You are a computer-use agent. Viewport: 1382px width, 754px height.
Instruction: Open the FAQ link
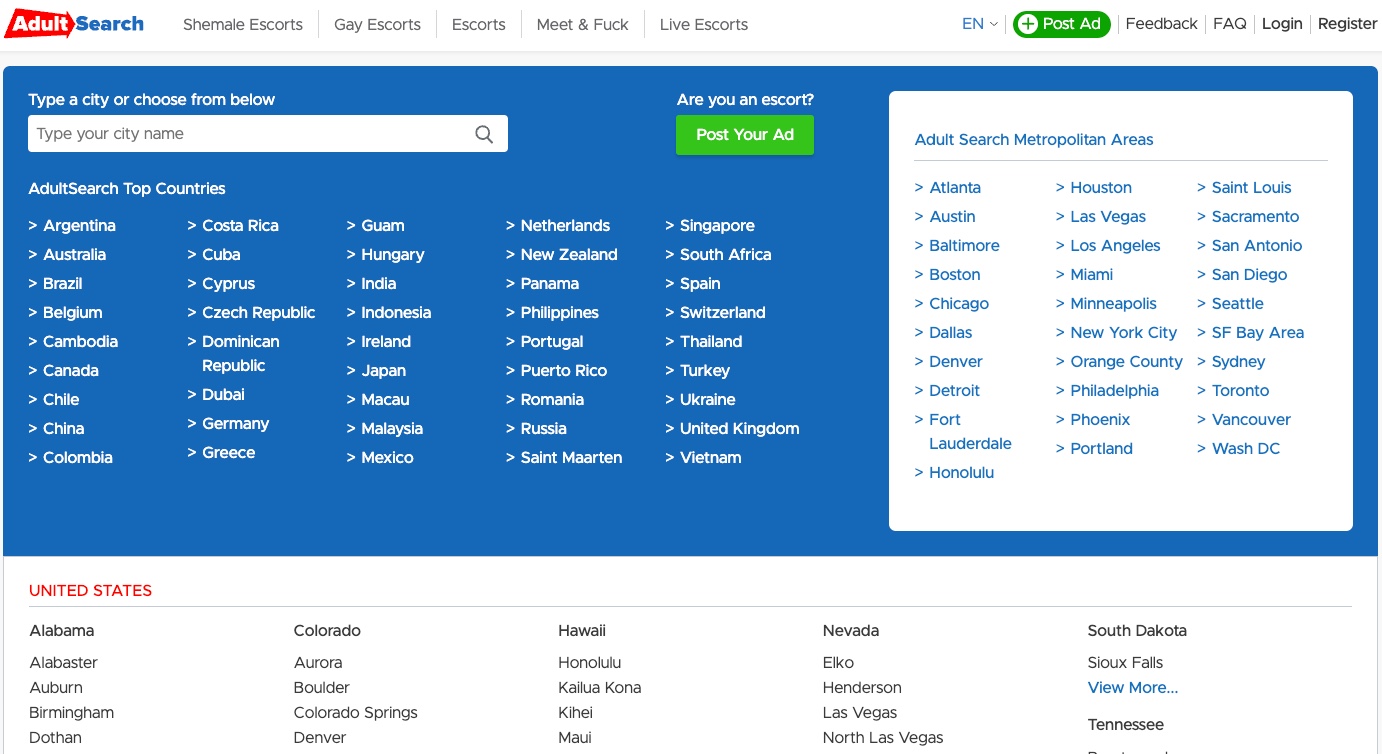click(x=1230, y=24)
